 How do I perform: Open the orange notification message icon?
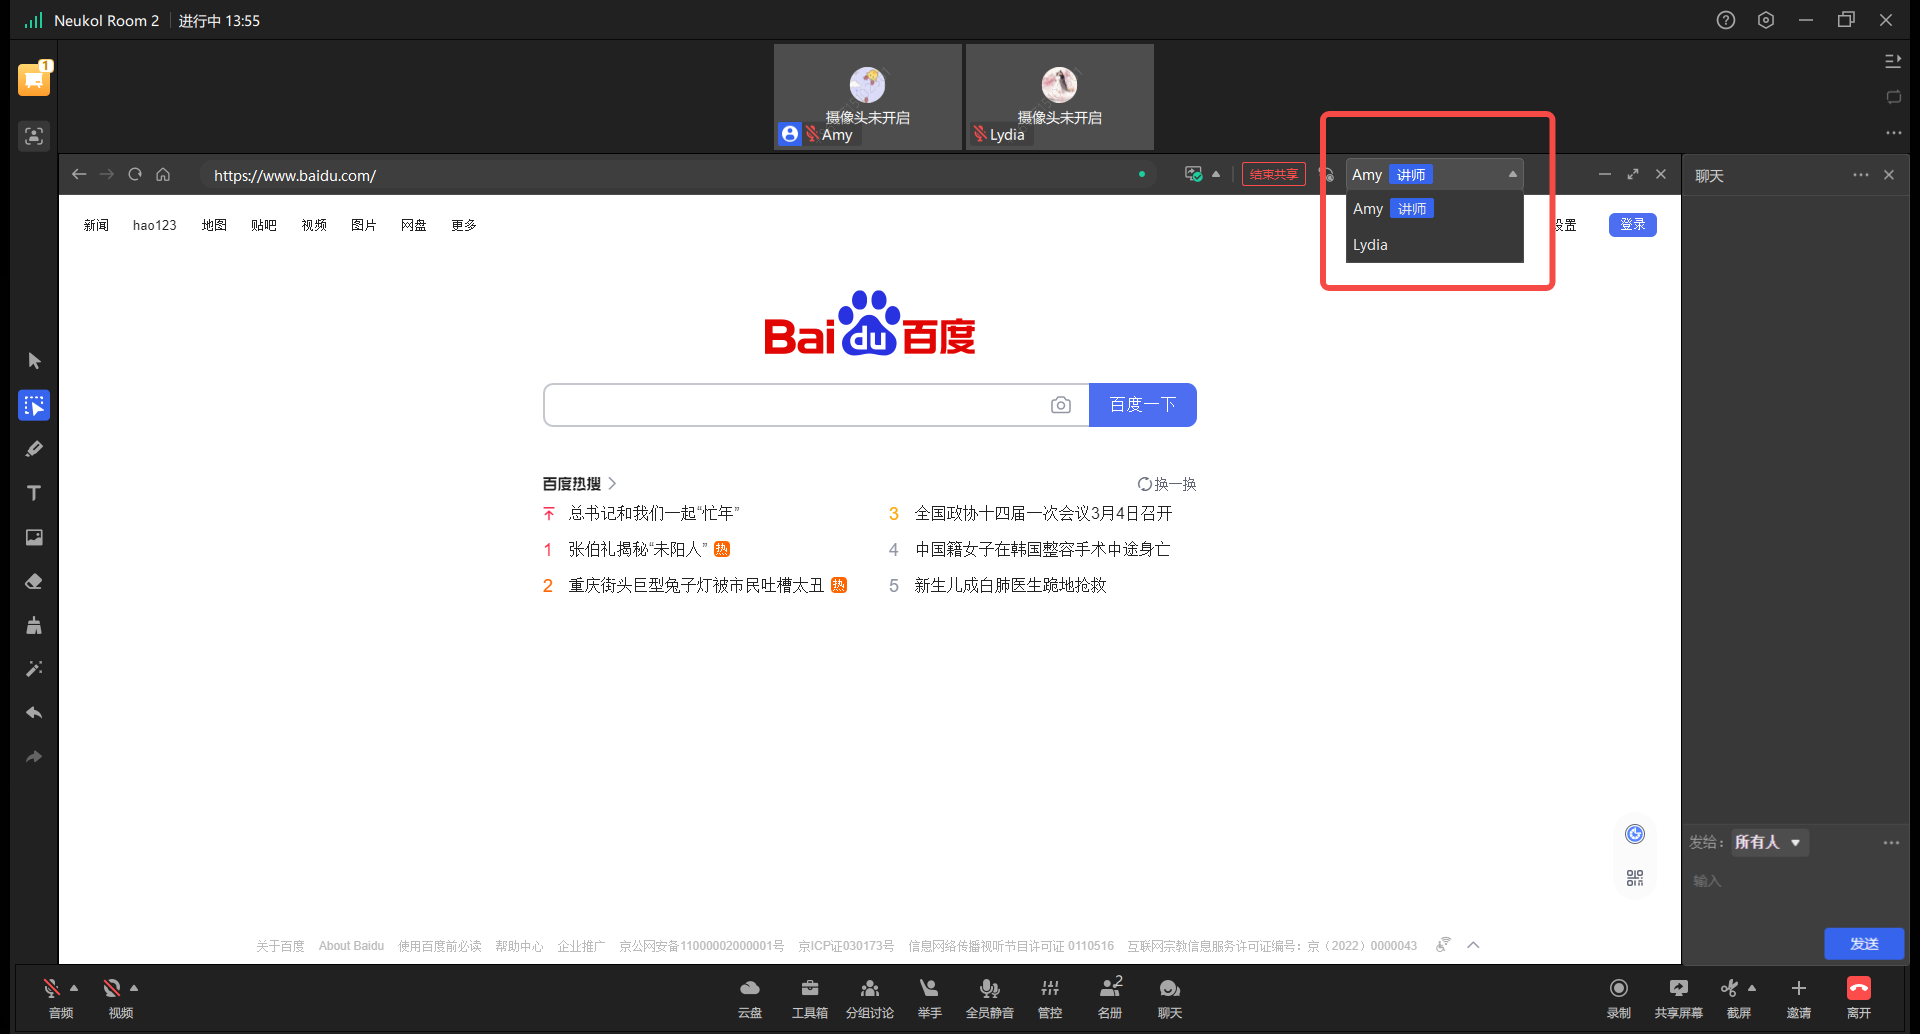pyautogui.click(x=34, y=80)
